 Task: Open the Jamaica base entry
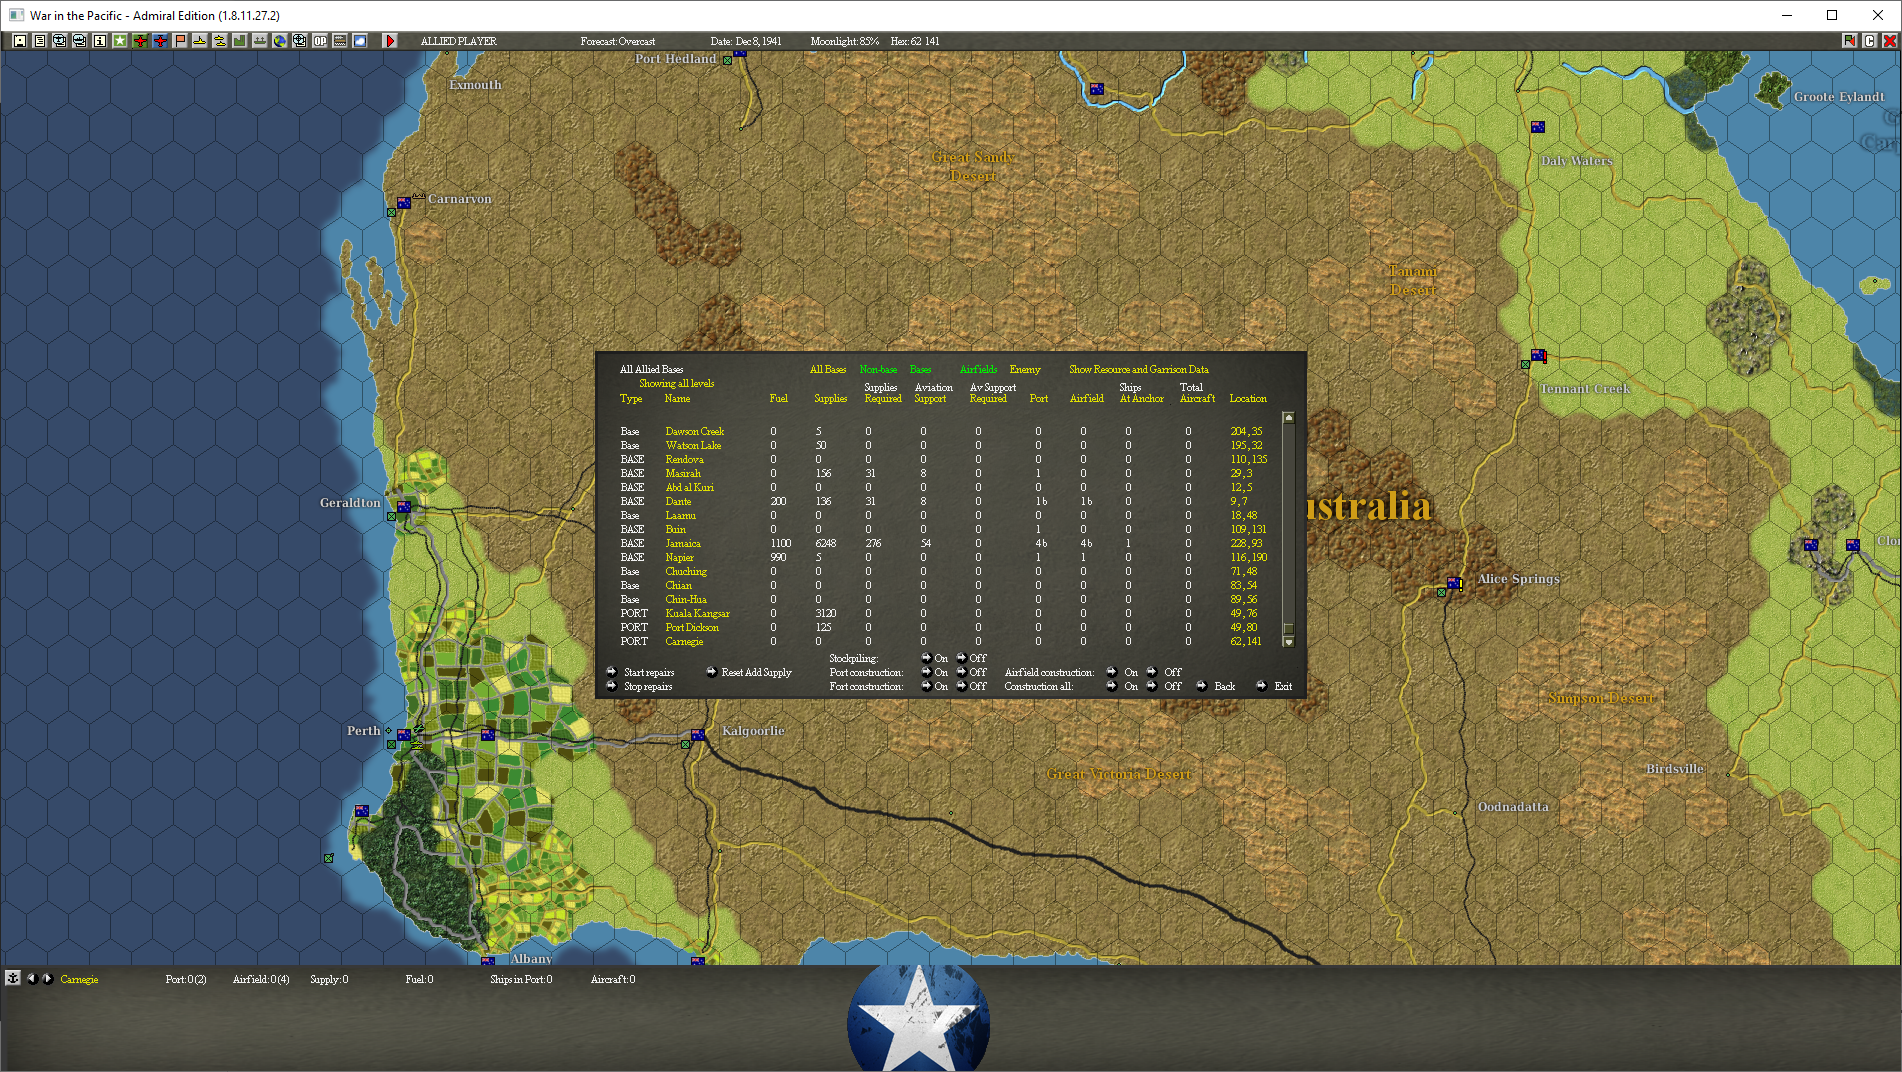683,544
